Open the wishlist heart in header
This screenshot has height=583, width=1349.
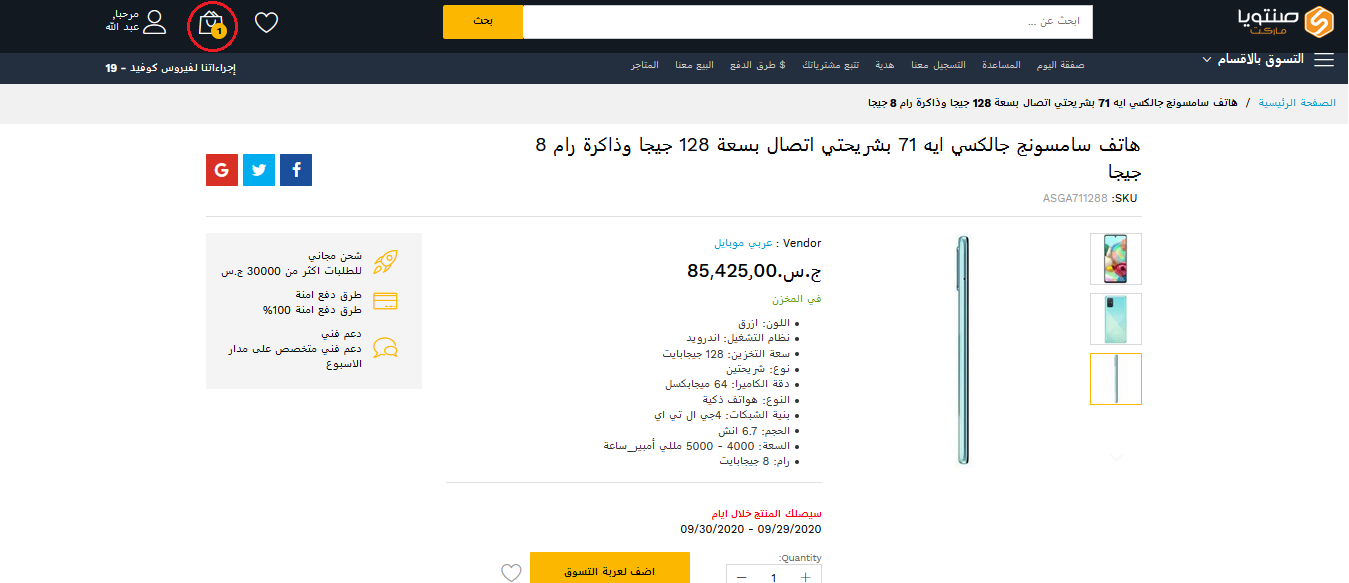(x=266, y=22)
